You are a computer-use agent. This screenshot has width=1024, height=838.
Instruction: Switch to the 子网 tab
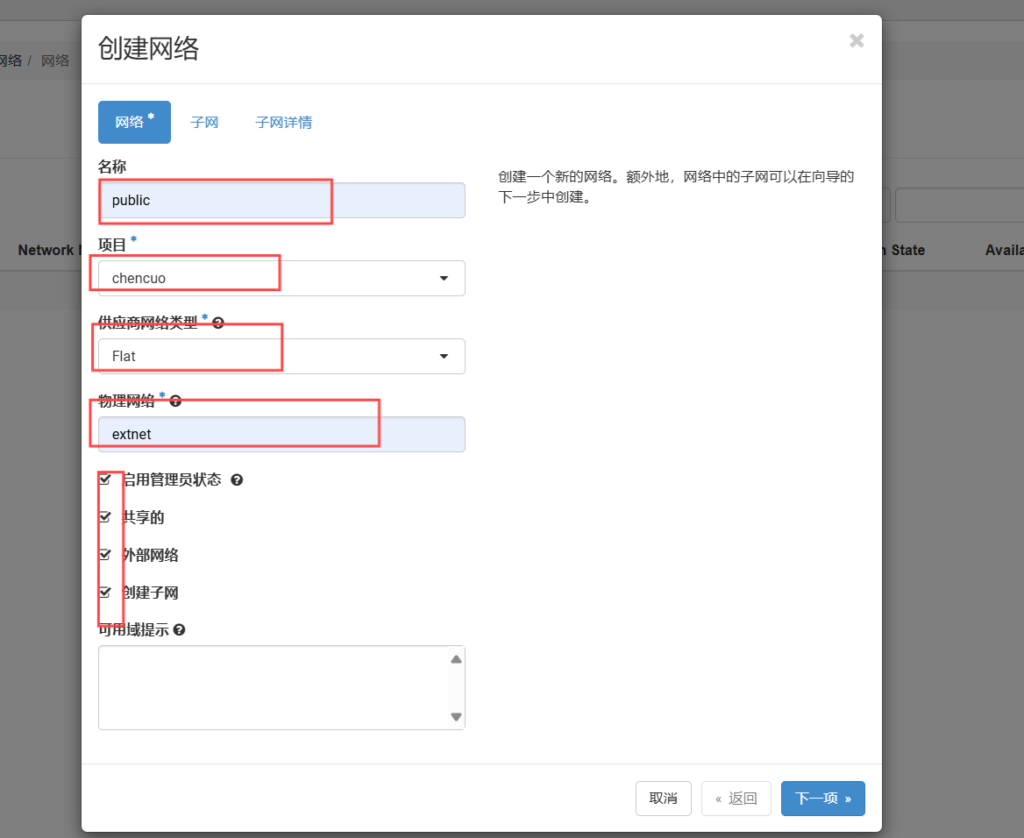coord(204,122)
